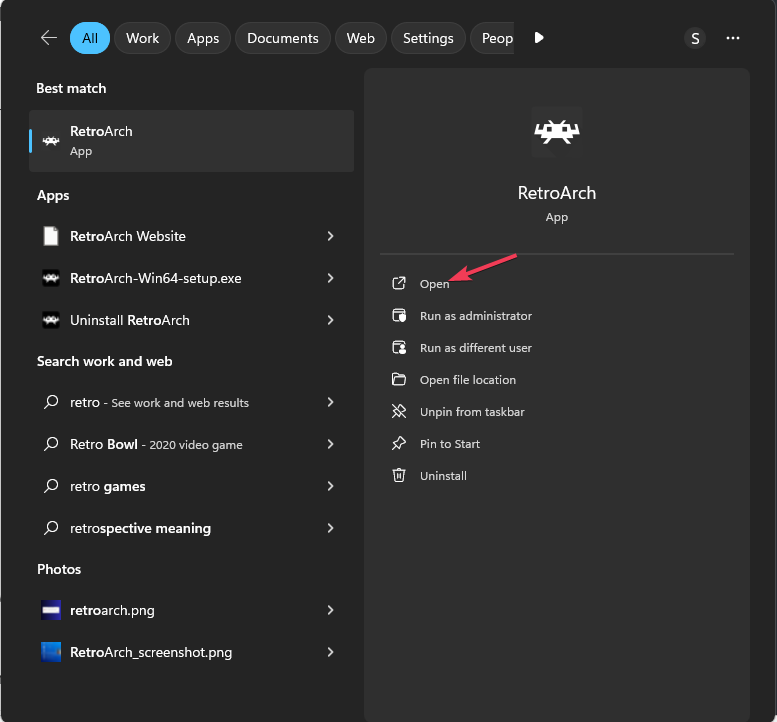This screenshot has width=777, height=722.
Task: Click the search icon beside retro games
Action: [x=51, y=486]
